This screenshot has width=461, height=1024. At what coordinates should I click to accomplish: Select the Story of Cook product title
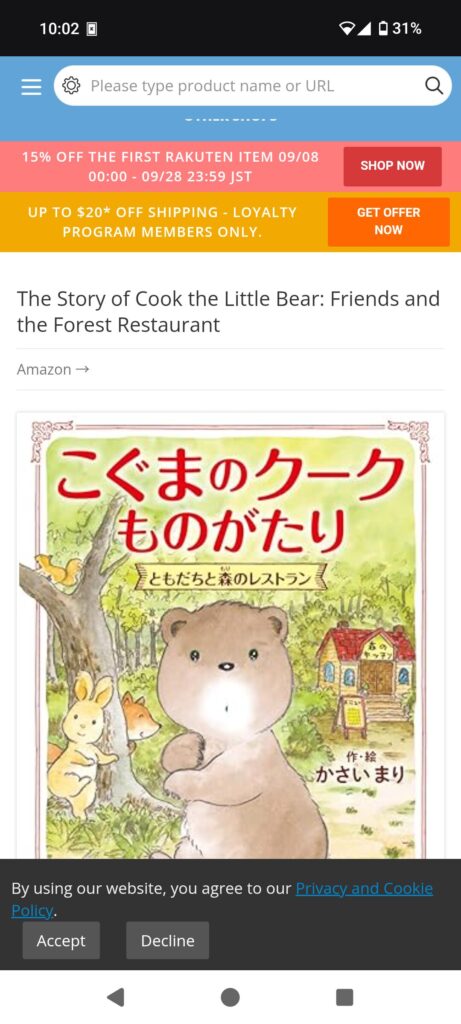pos(229,312)
